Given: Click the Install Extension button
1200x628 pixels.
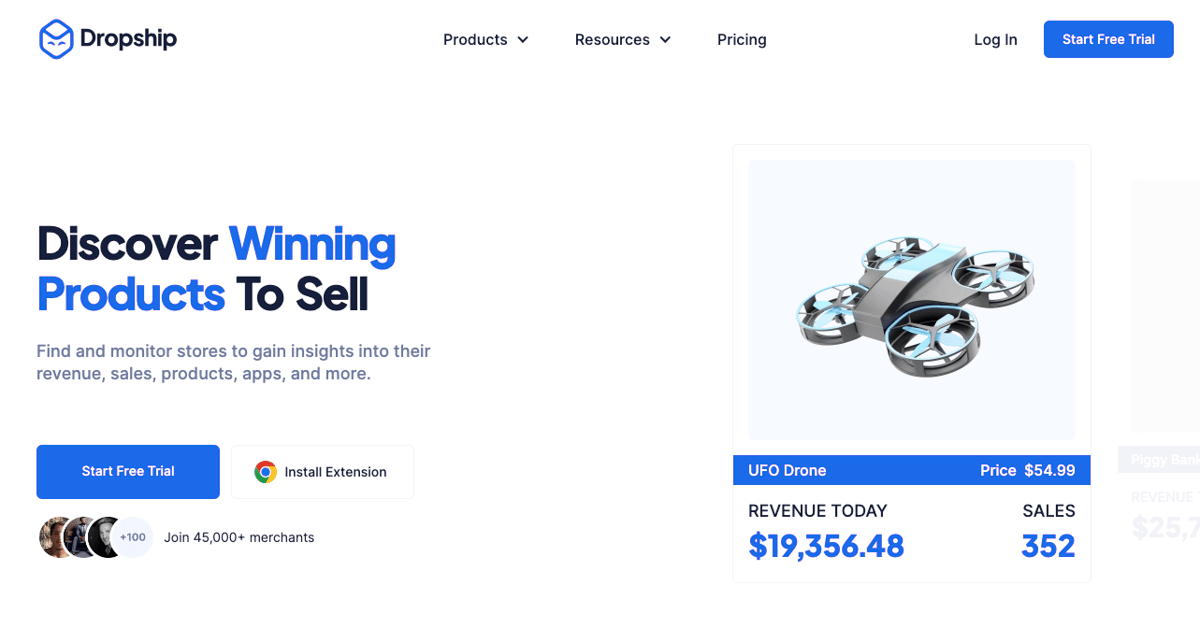Looking at the screenshot, I should (322, 472).
